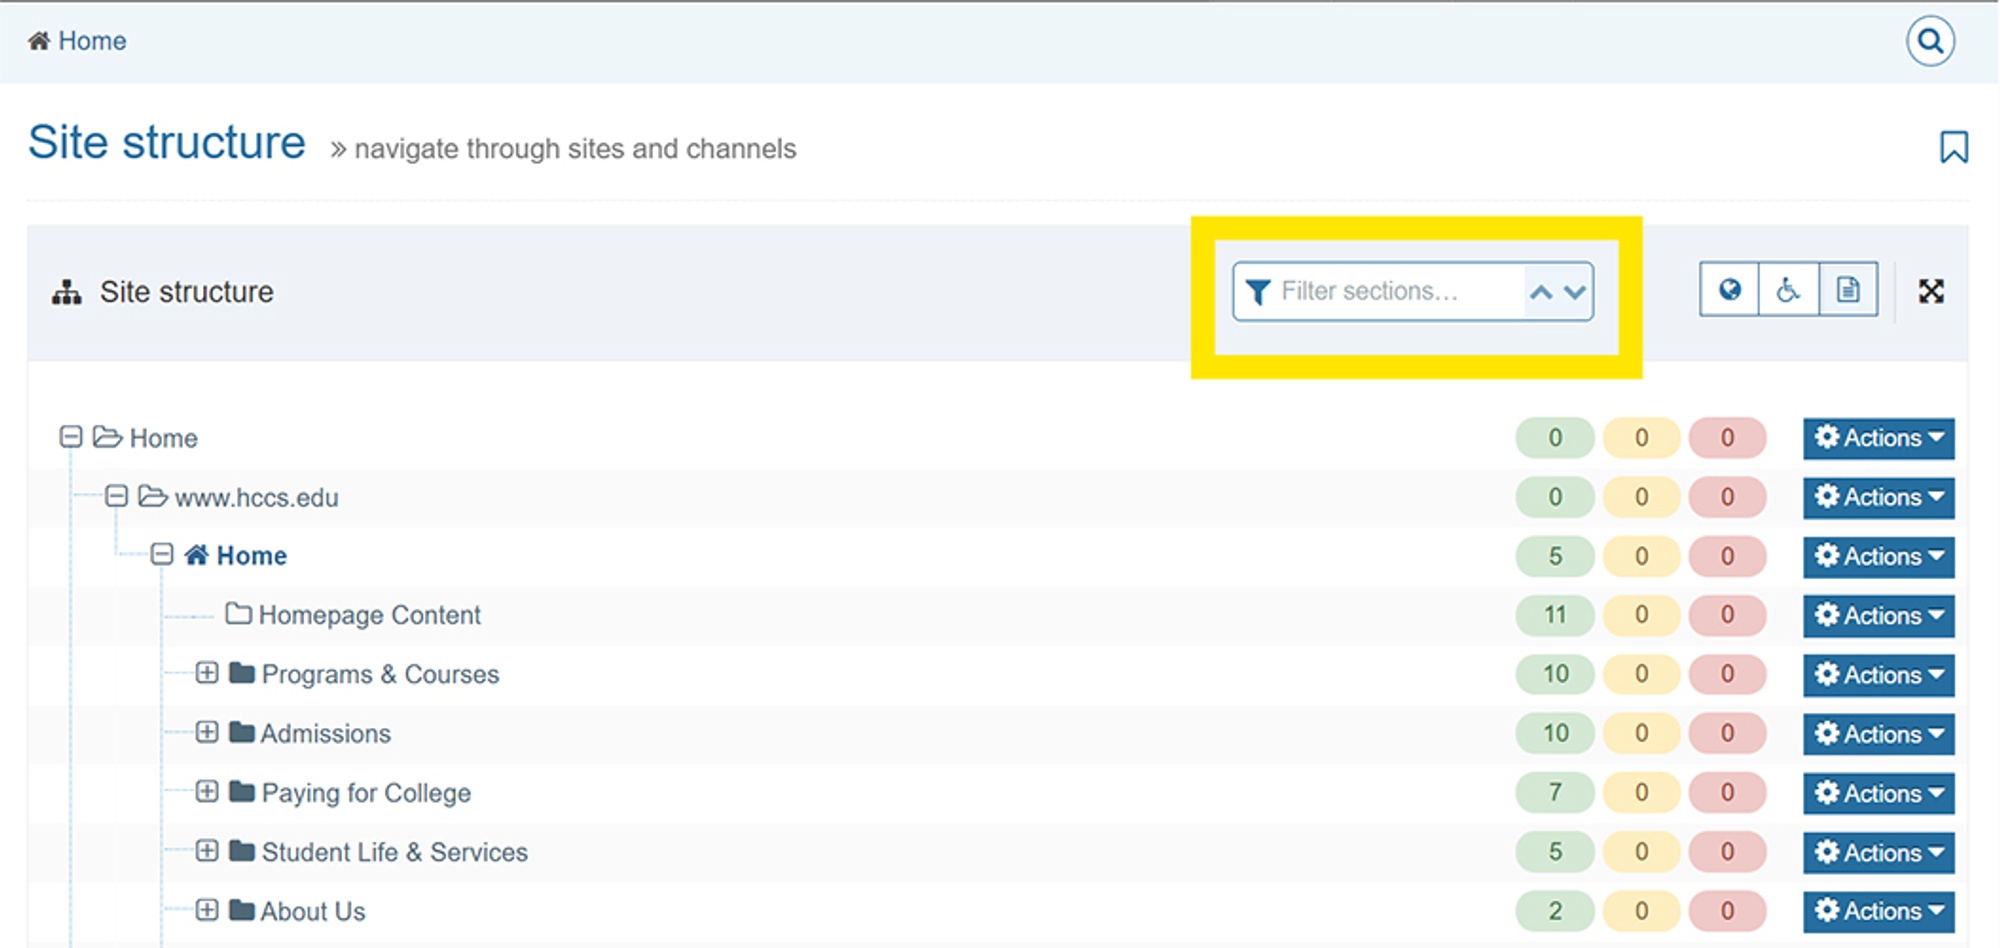
Task: Open Actions menu for Paying for College
Action: click(x=1879, y=793)
